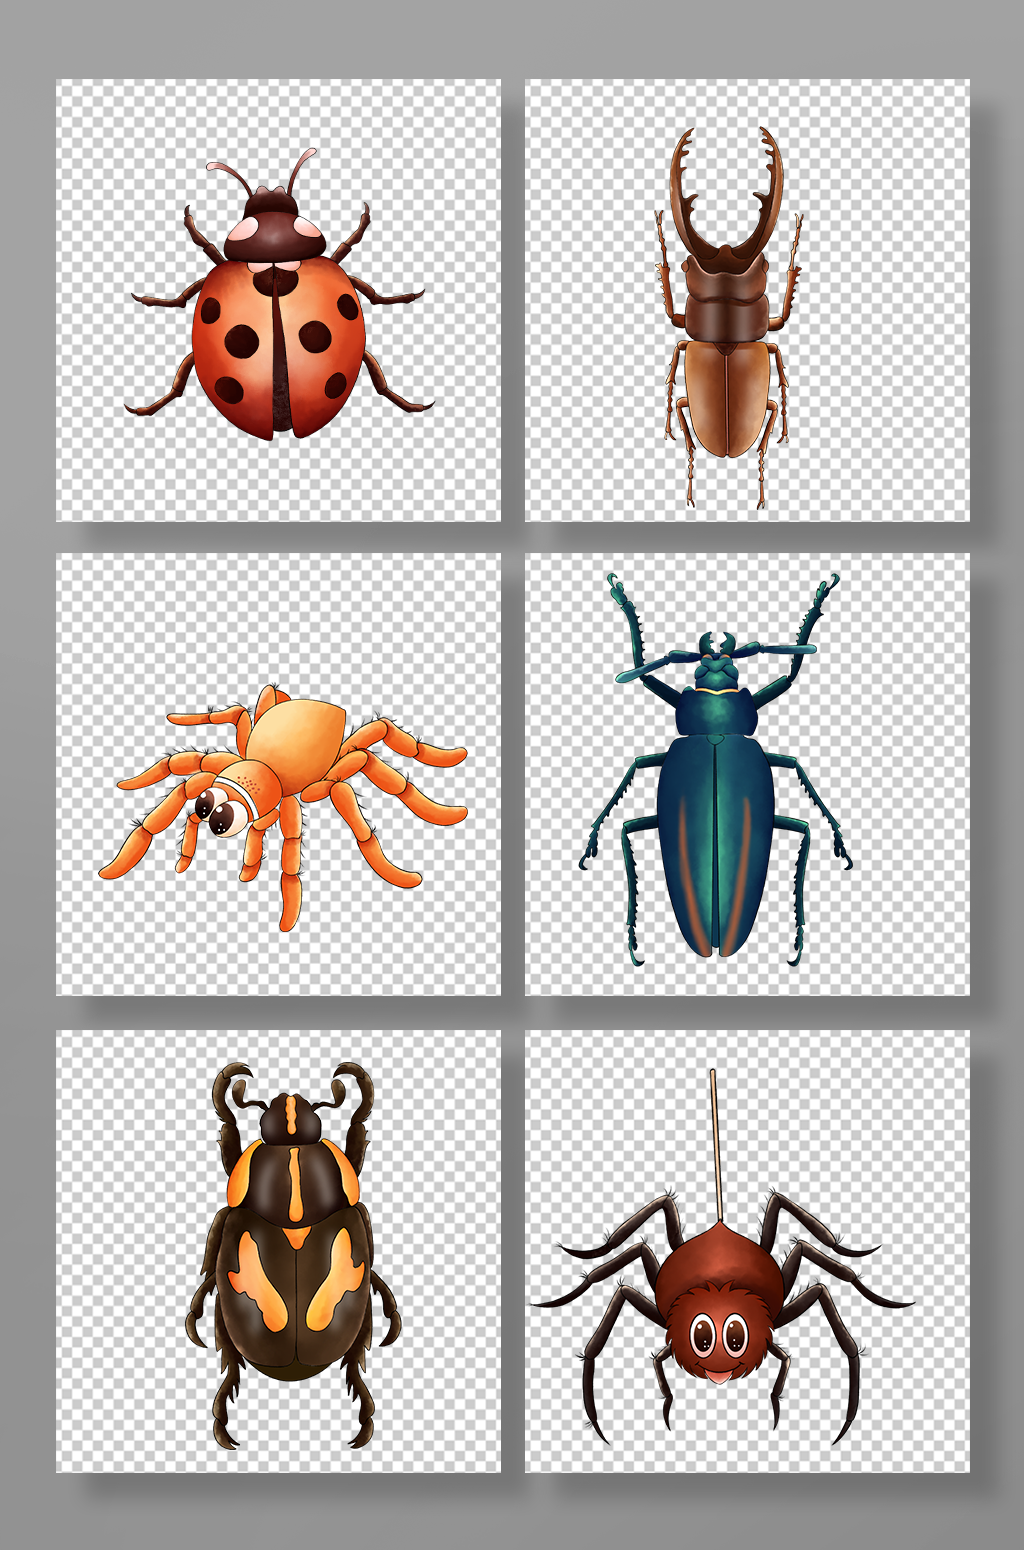
Task: Click the teal beetle's head
Action: (x=715, y=666)
